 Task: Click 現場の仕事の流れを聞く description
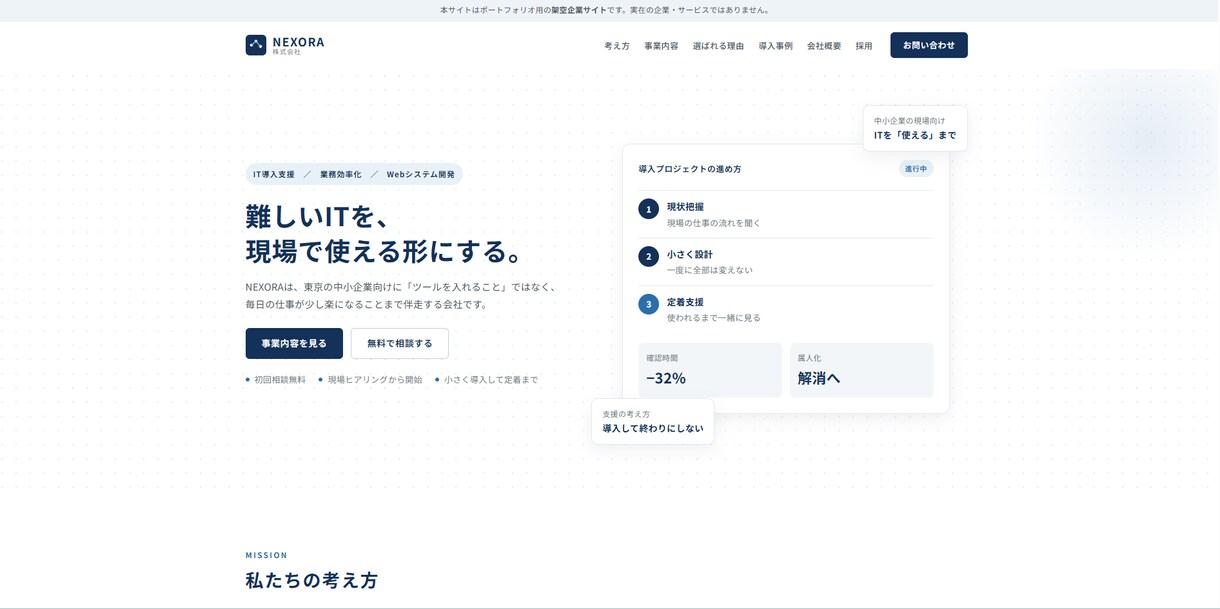(x=714, y=223)
